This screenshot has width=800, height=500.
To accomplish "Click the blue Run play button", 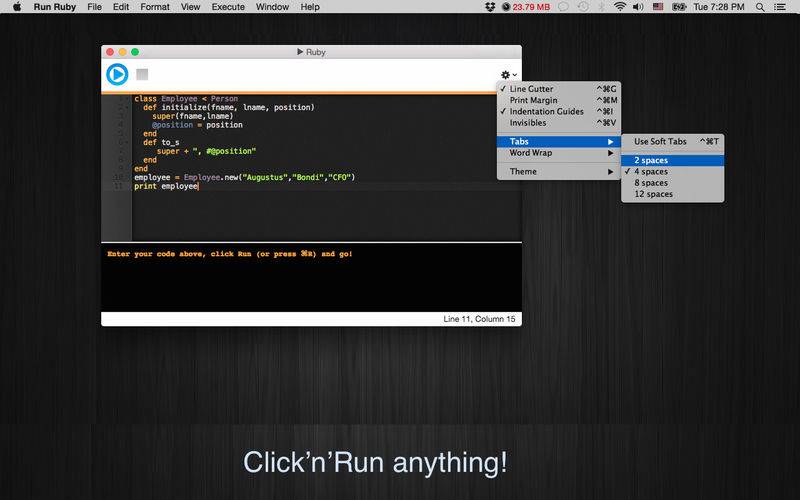I will click(117, 74).
